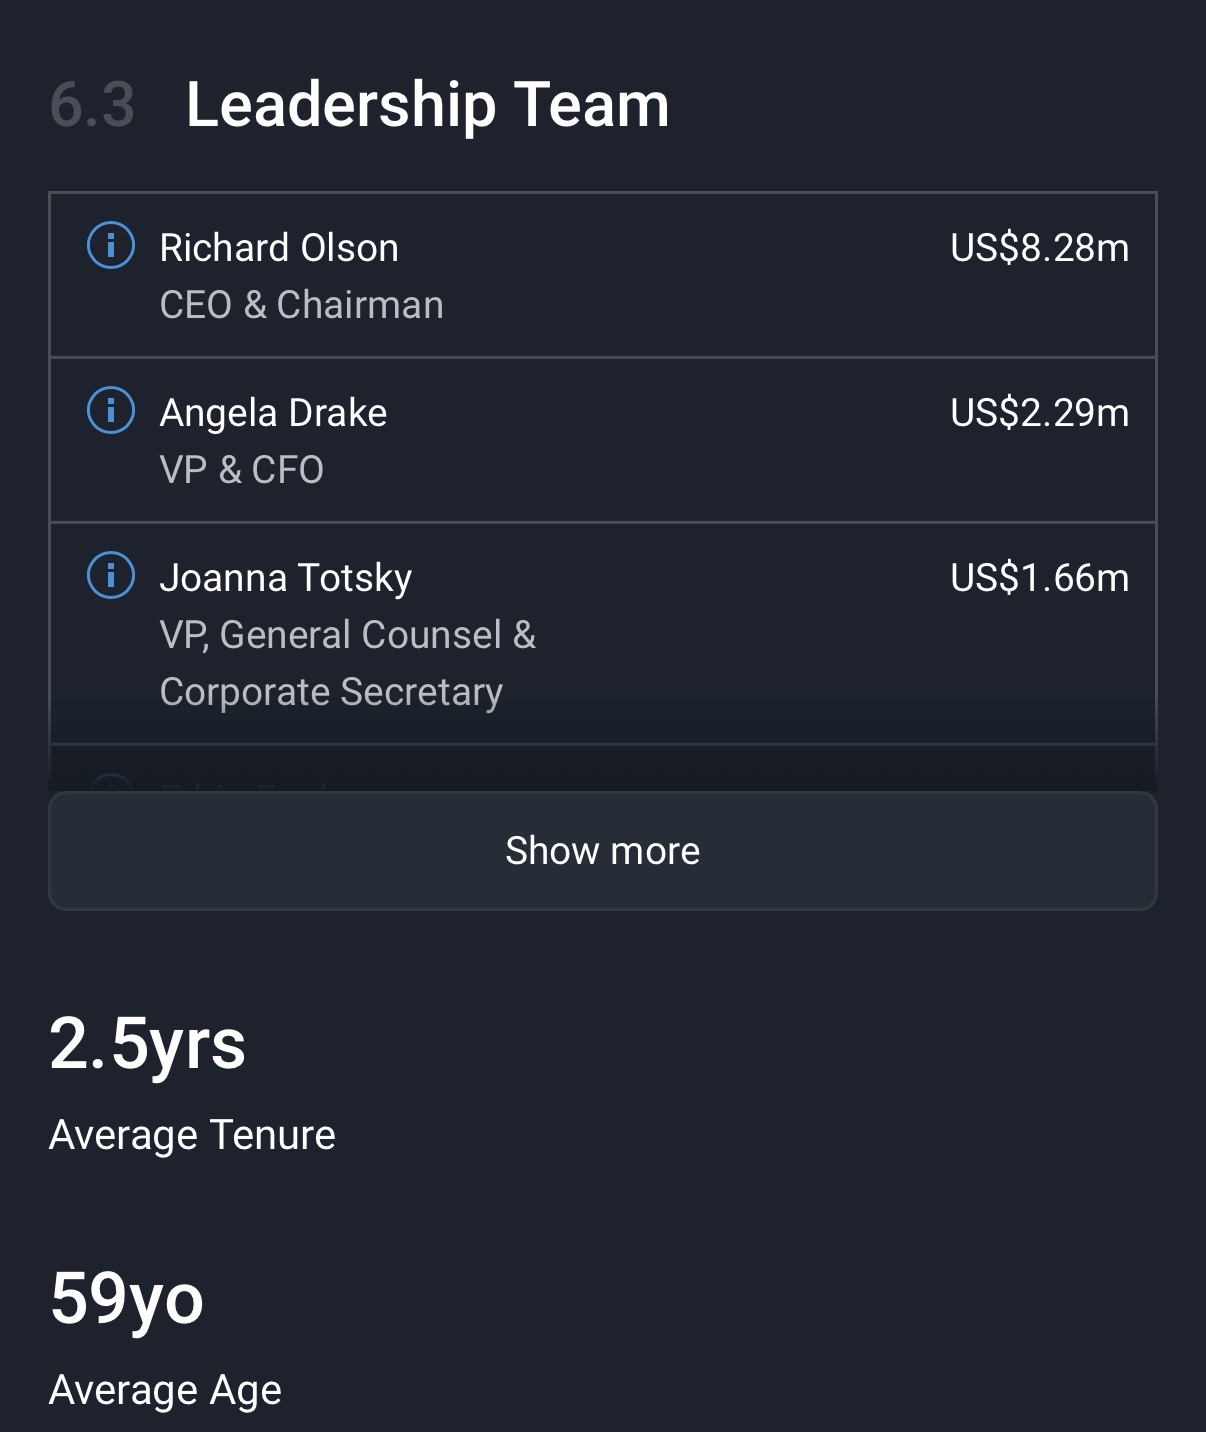The image size is (1206, 1432).
Task: Tap the info icon for Joanna Totsky
Action: click(x=111, y=576)
